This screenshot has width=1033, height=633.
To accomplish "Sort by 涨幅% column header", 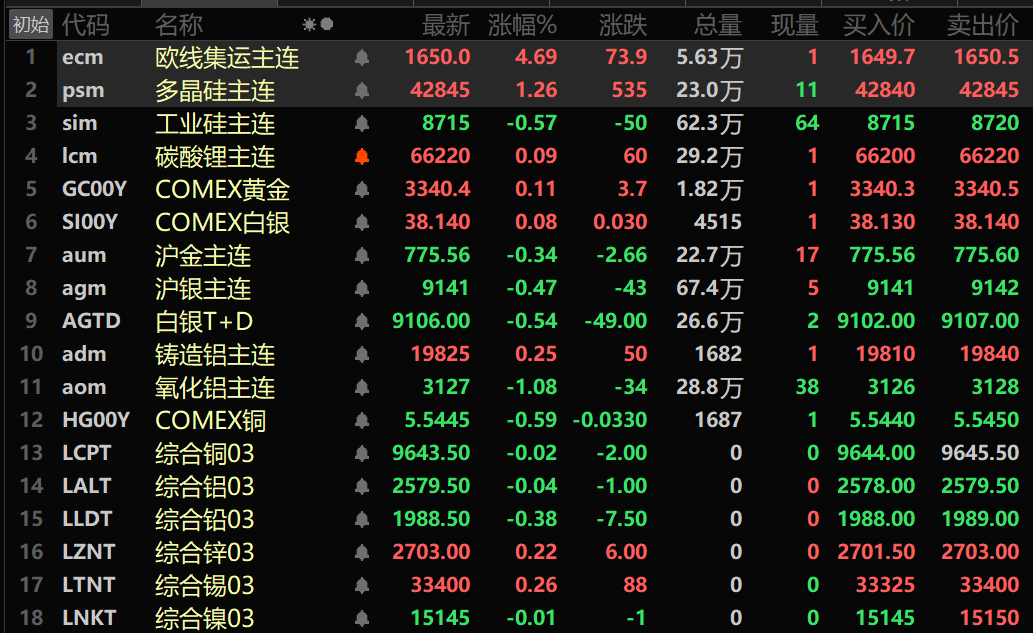I will (522, 26).
